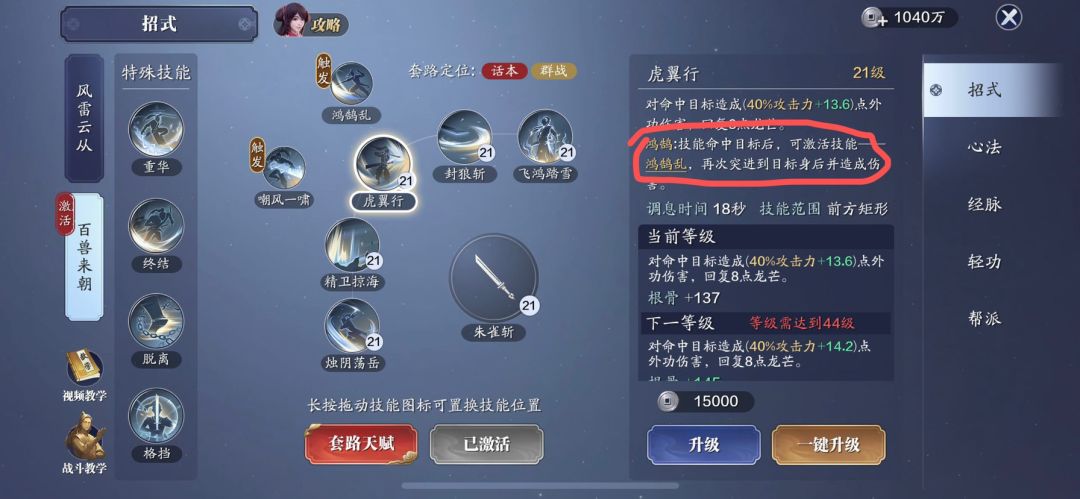Select the 格挡 special skill icon

(156, 415)
